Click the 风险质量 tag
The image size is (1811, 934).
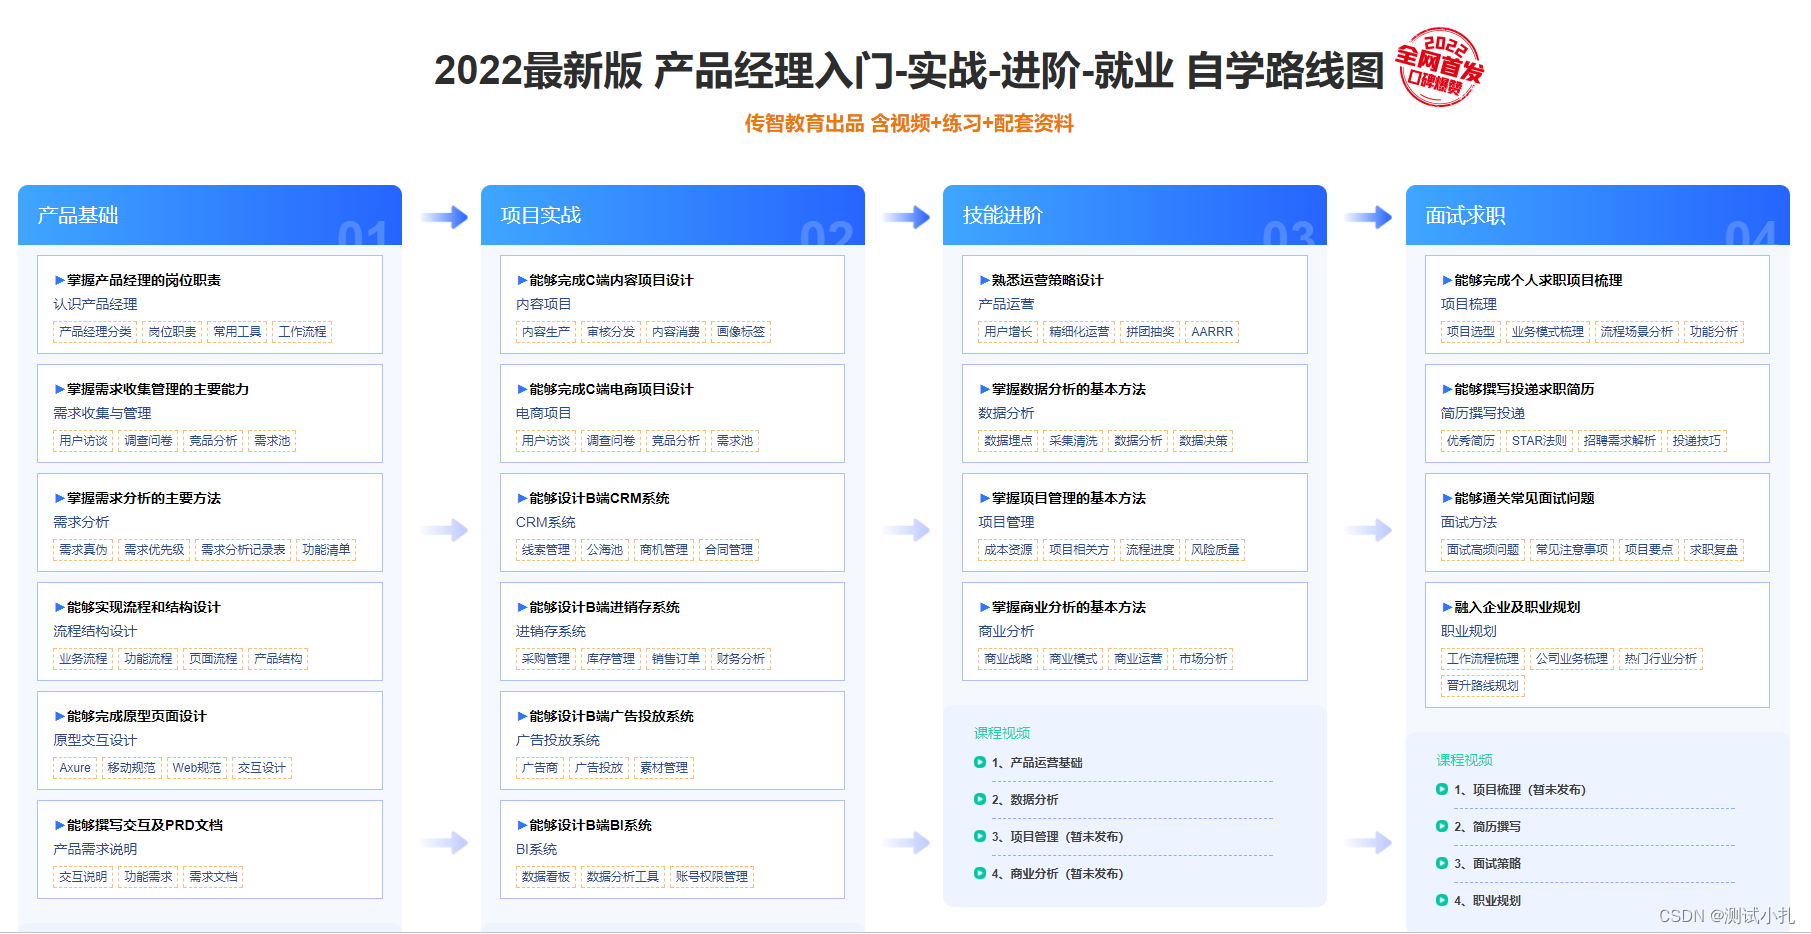point(1215,550)
